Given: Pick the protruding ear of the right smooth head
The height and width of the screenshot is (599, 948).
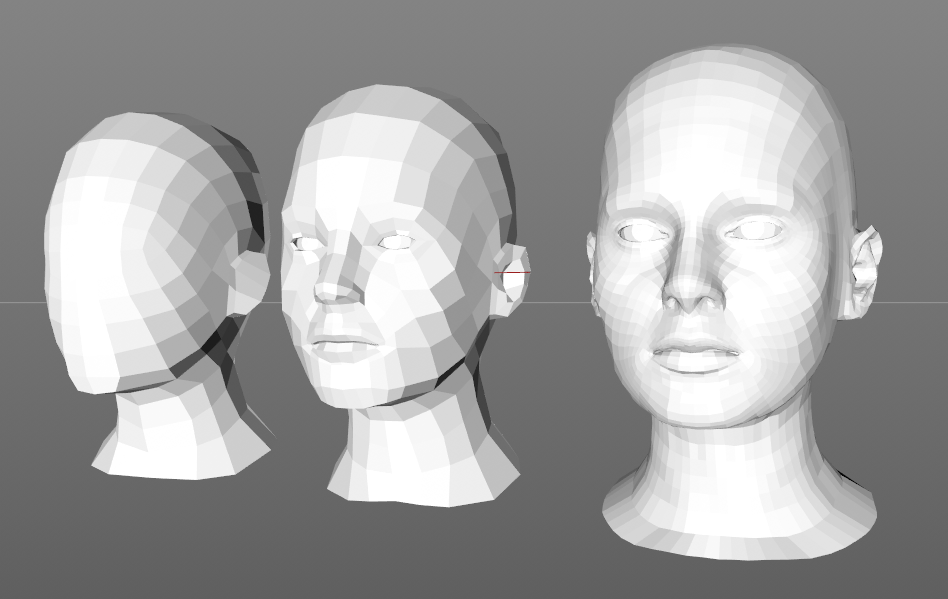Looking at the screenshot, I should [862, 272].
